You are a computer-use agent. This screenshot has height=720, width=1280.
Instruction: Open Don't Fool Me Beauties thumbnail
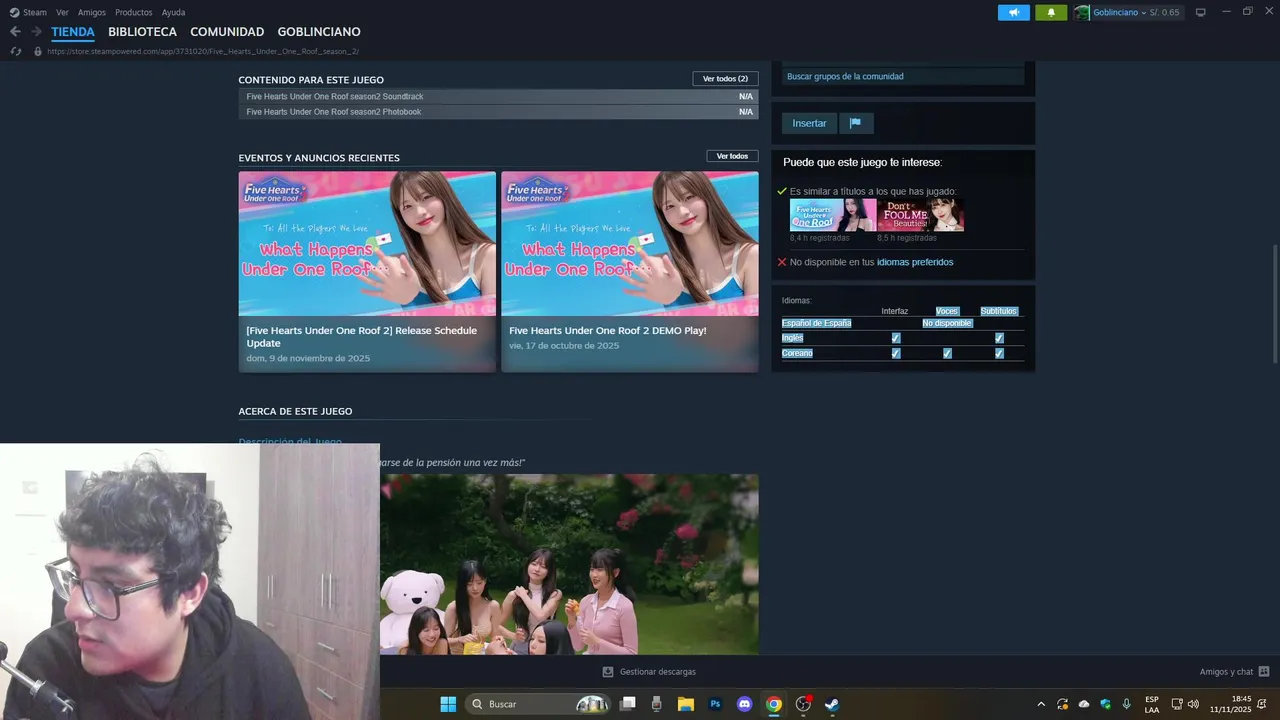(x=921, y=215)
